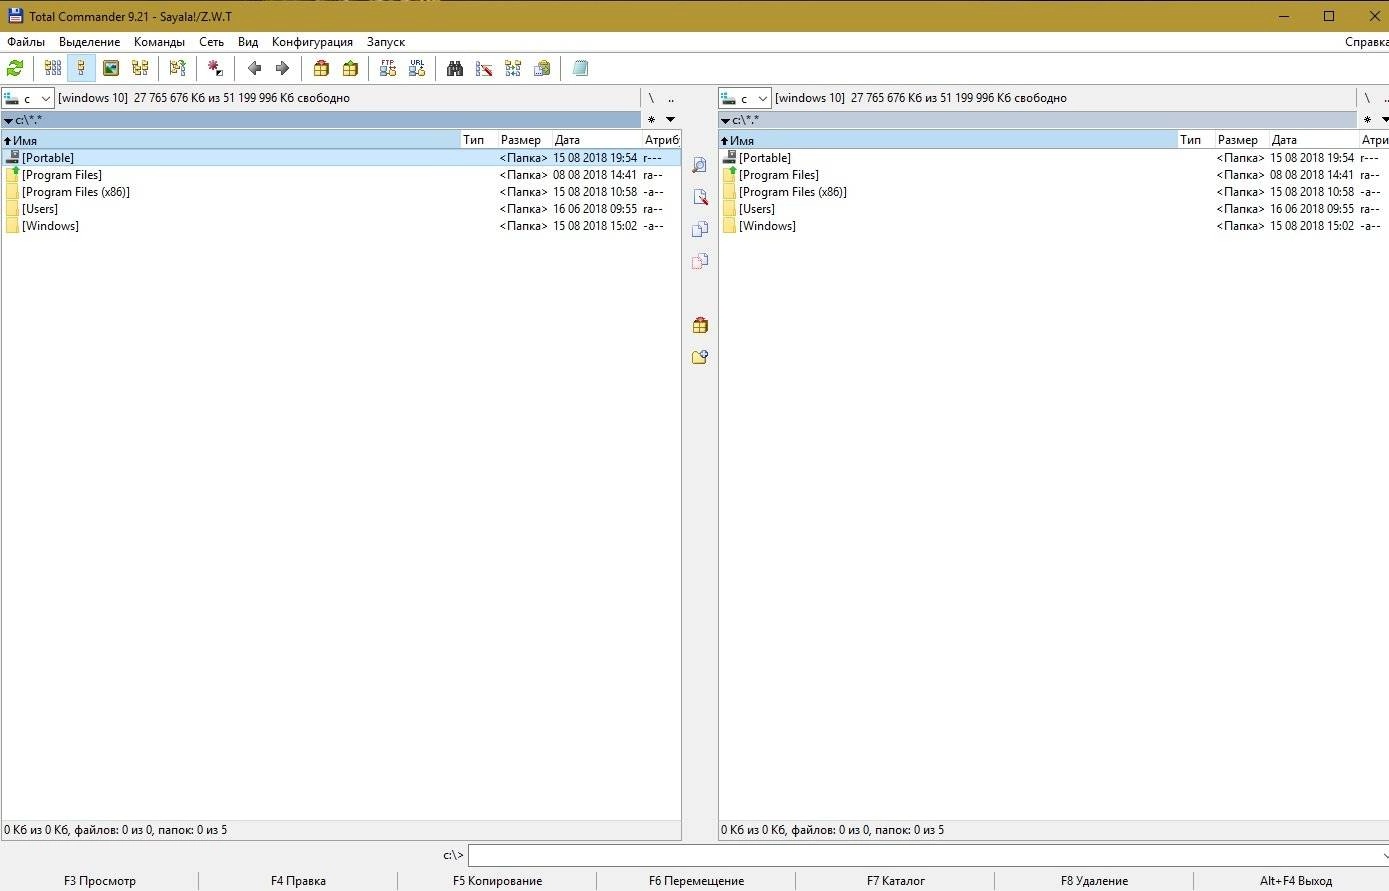The width and height of the screenshot is (1389, 891).
Task: Open the Вид menu
Action: tap(248, 42)
